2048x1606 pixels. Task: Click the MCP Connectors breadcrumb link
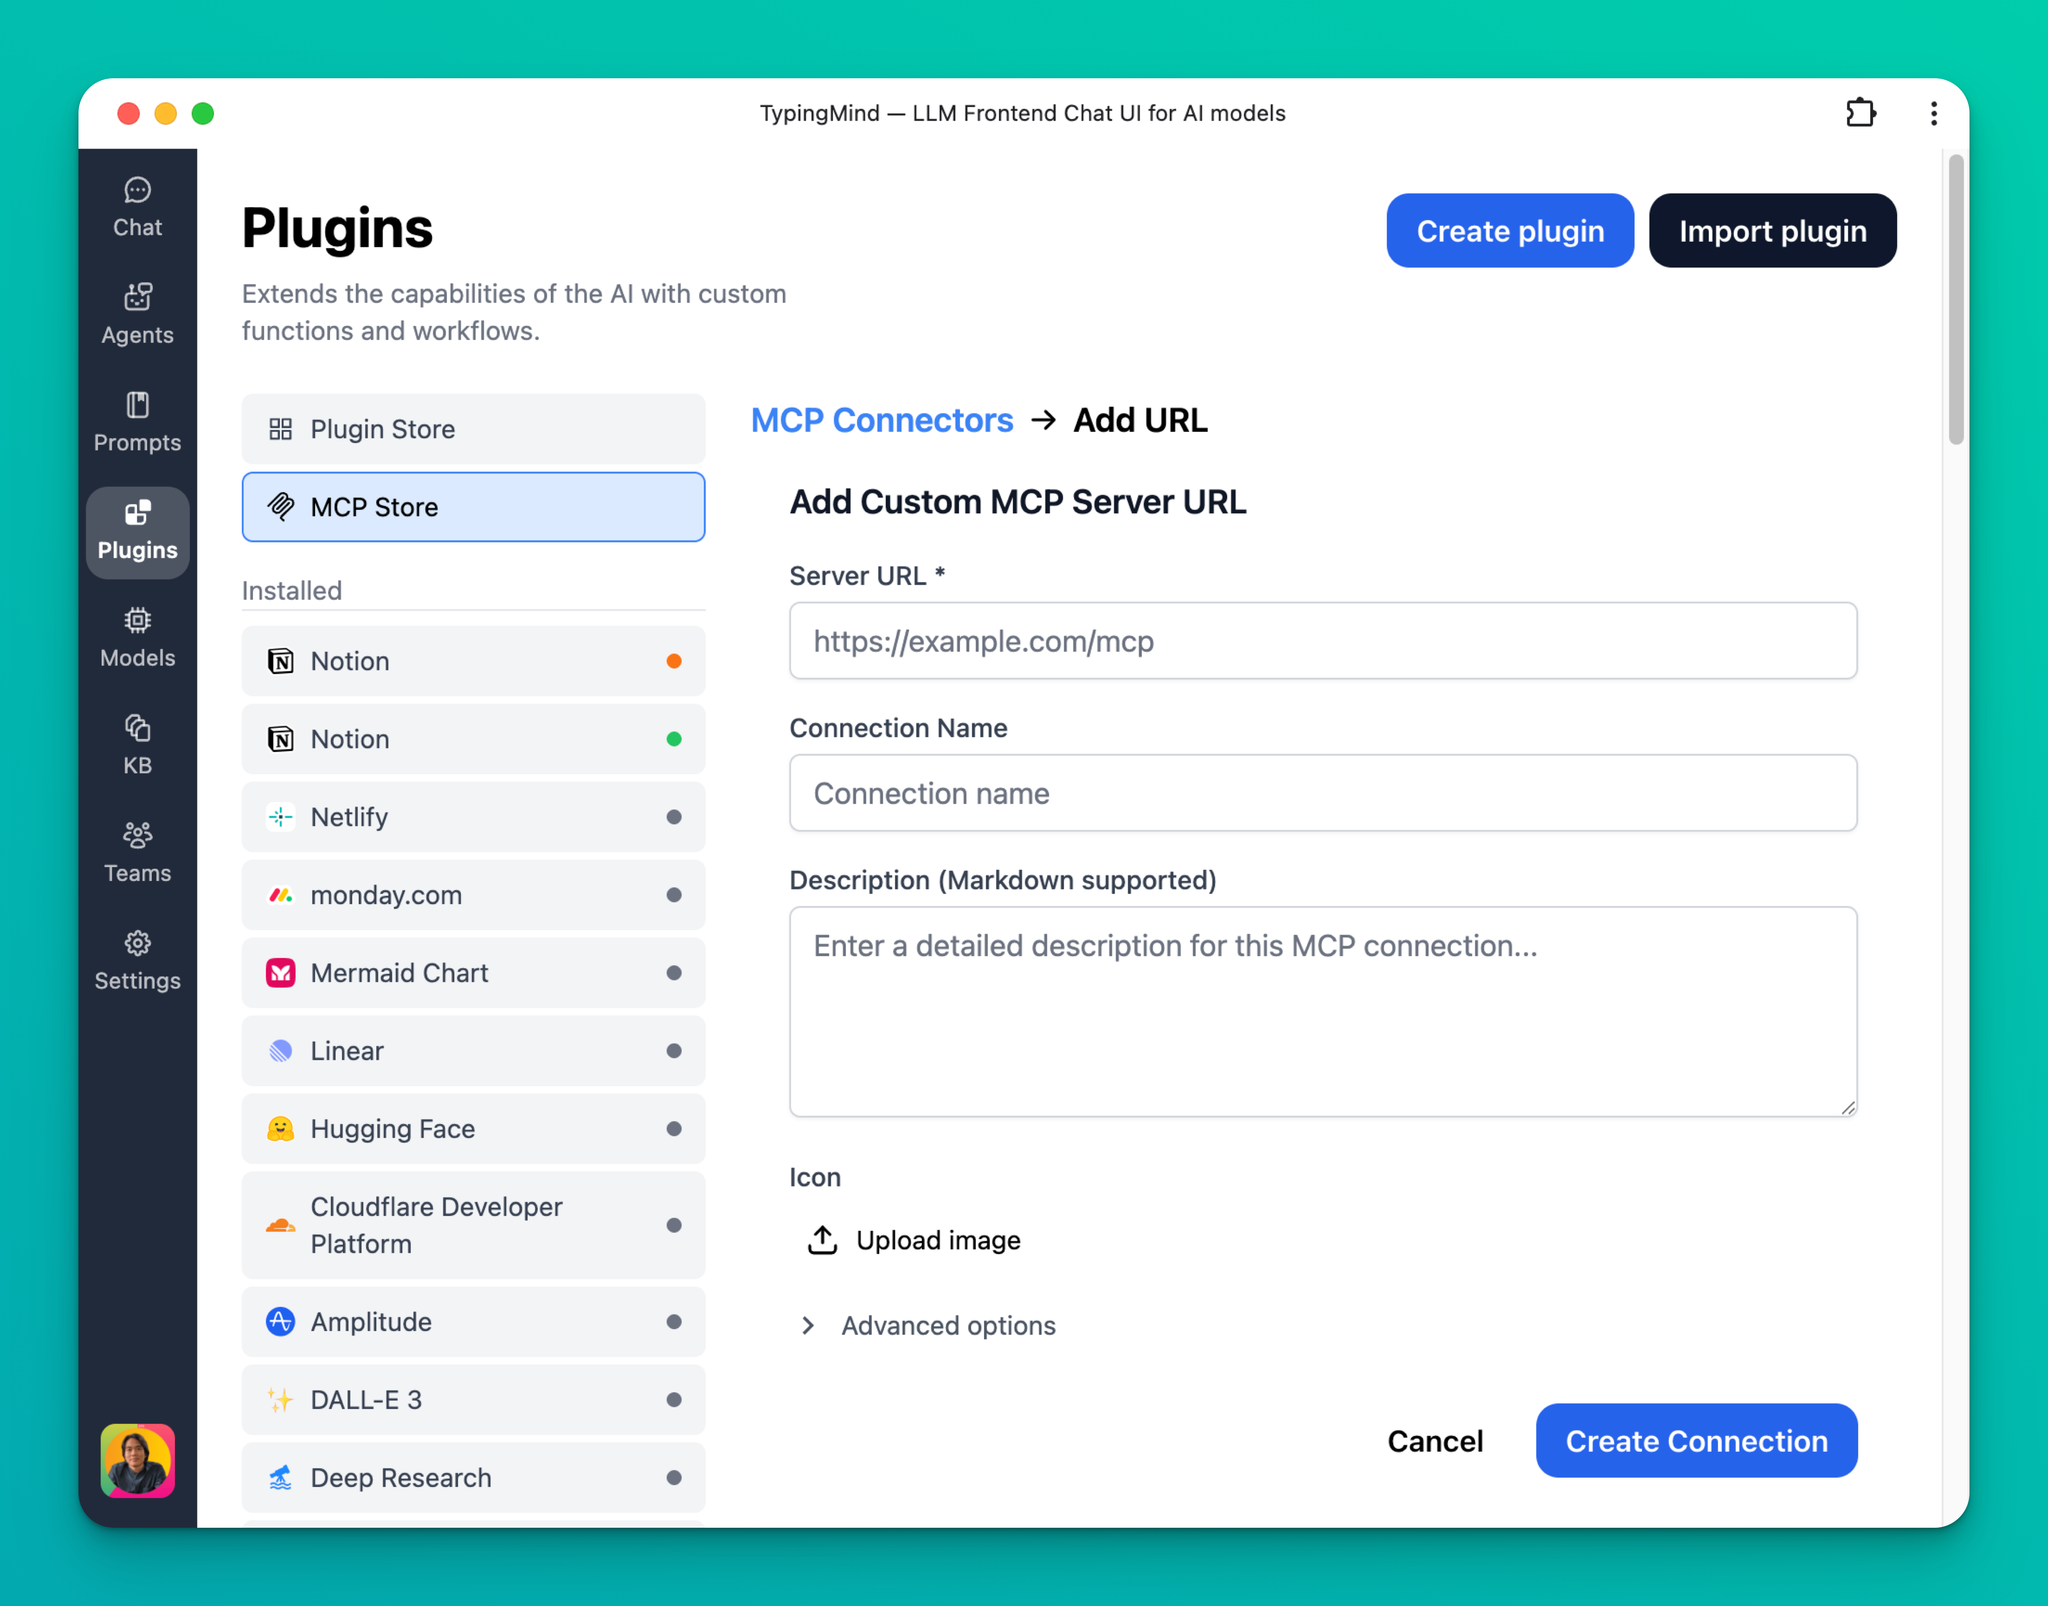pyautogui.click(x=881, y=420)
